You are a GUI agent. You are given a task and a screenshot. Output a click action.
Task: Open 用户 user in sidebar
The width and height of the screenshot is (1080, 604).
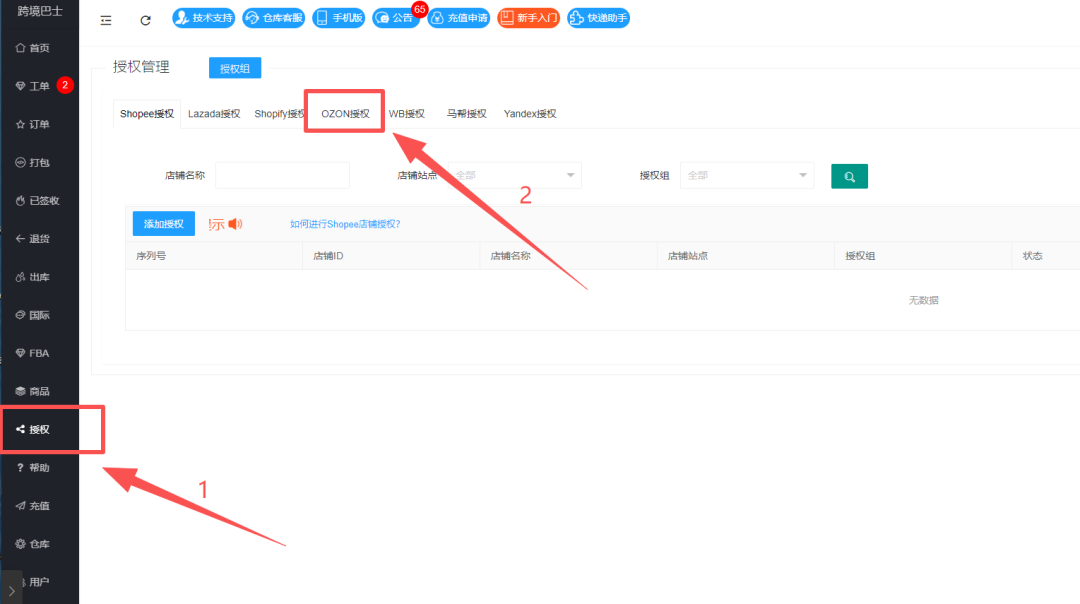[x=39, y=582]
